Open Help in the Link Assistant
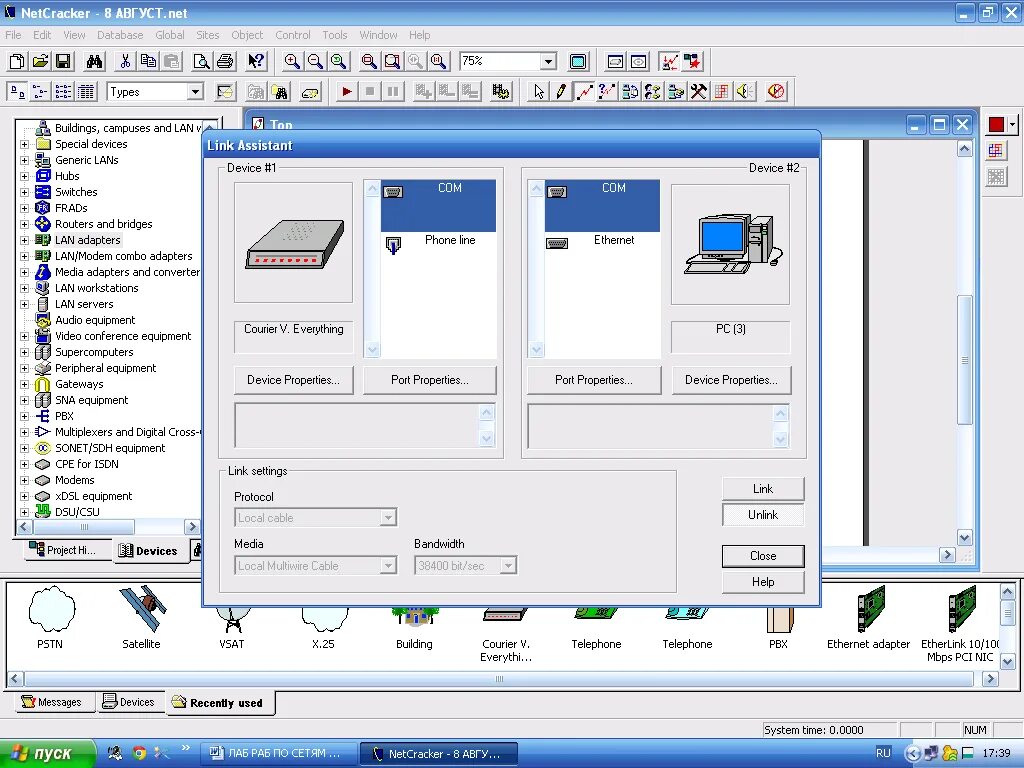Image resolution: width=1024 pixels, height=768 pixels. coord(763,582)
